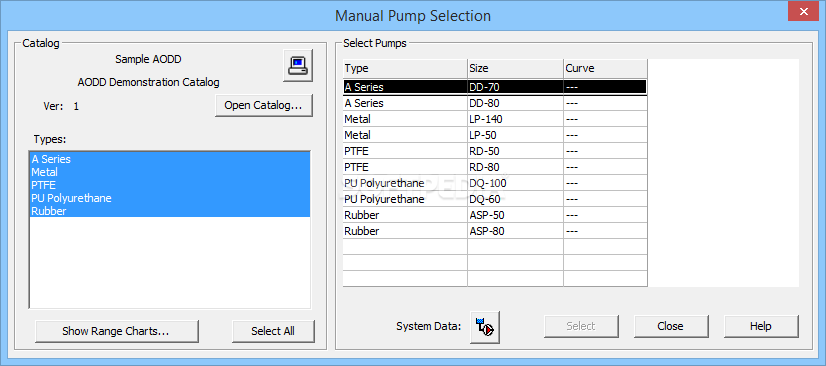This screenshot has width=826, height=366.
Task: Click Metal type cell in LP-140 row
Action: pos(405,119)
